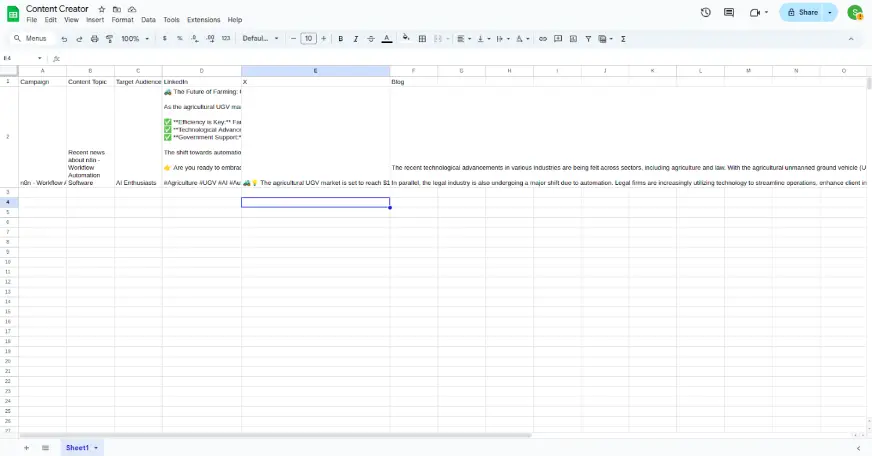Select the paint format tool
872x456 pixels.
(109, 39)
